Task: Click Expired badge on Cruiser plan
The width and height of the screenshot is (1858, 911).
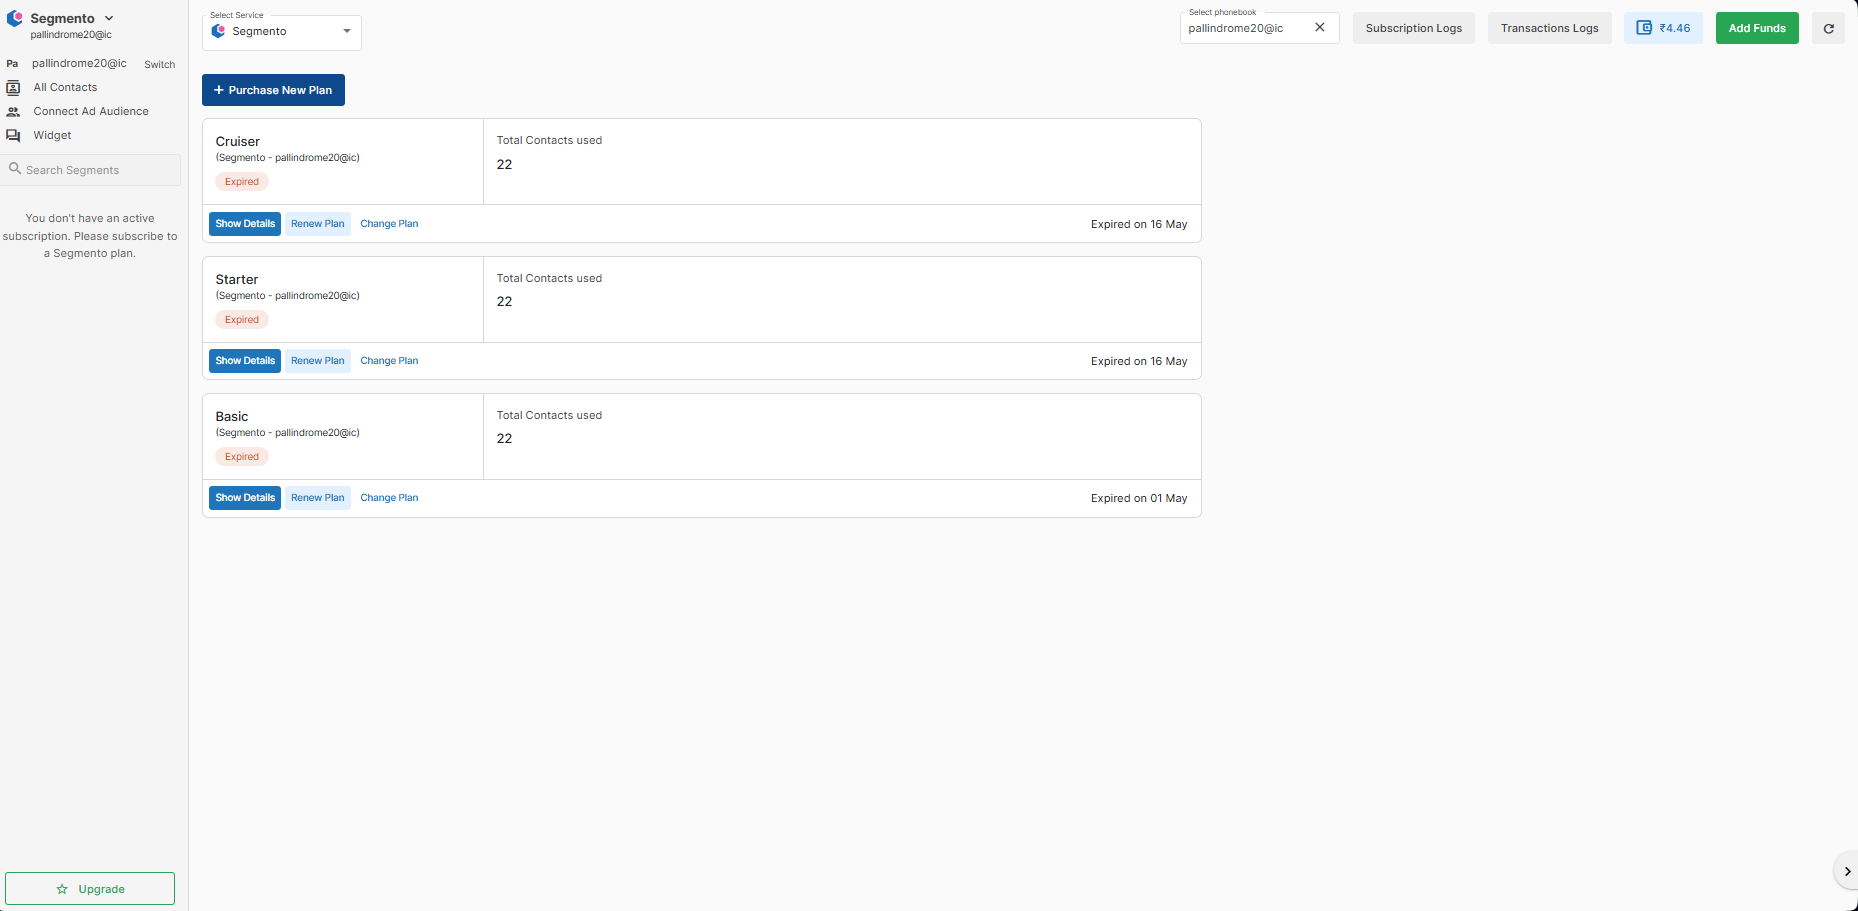Action: tap(242, 182)
